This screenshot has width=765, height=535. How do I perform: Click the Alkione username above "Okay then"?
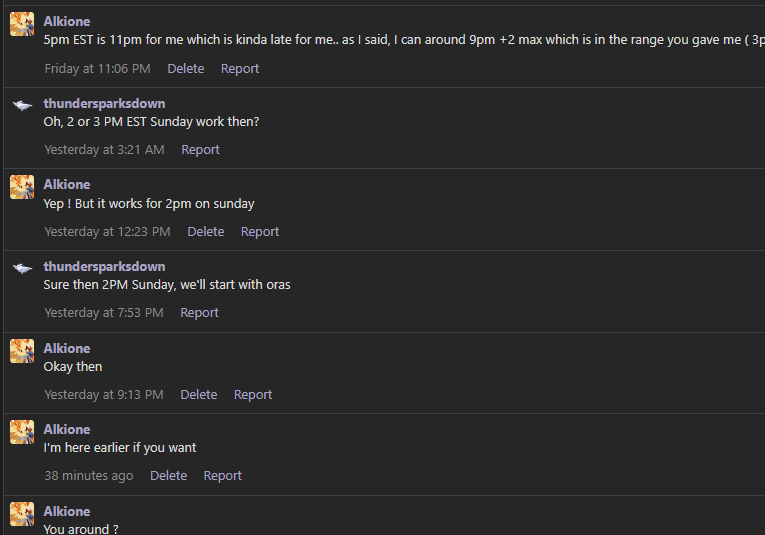[x=67, y=348]
